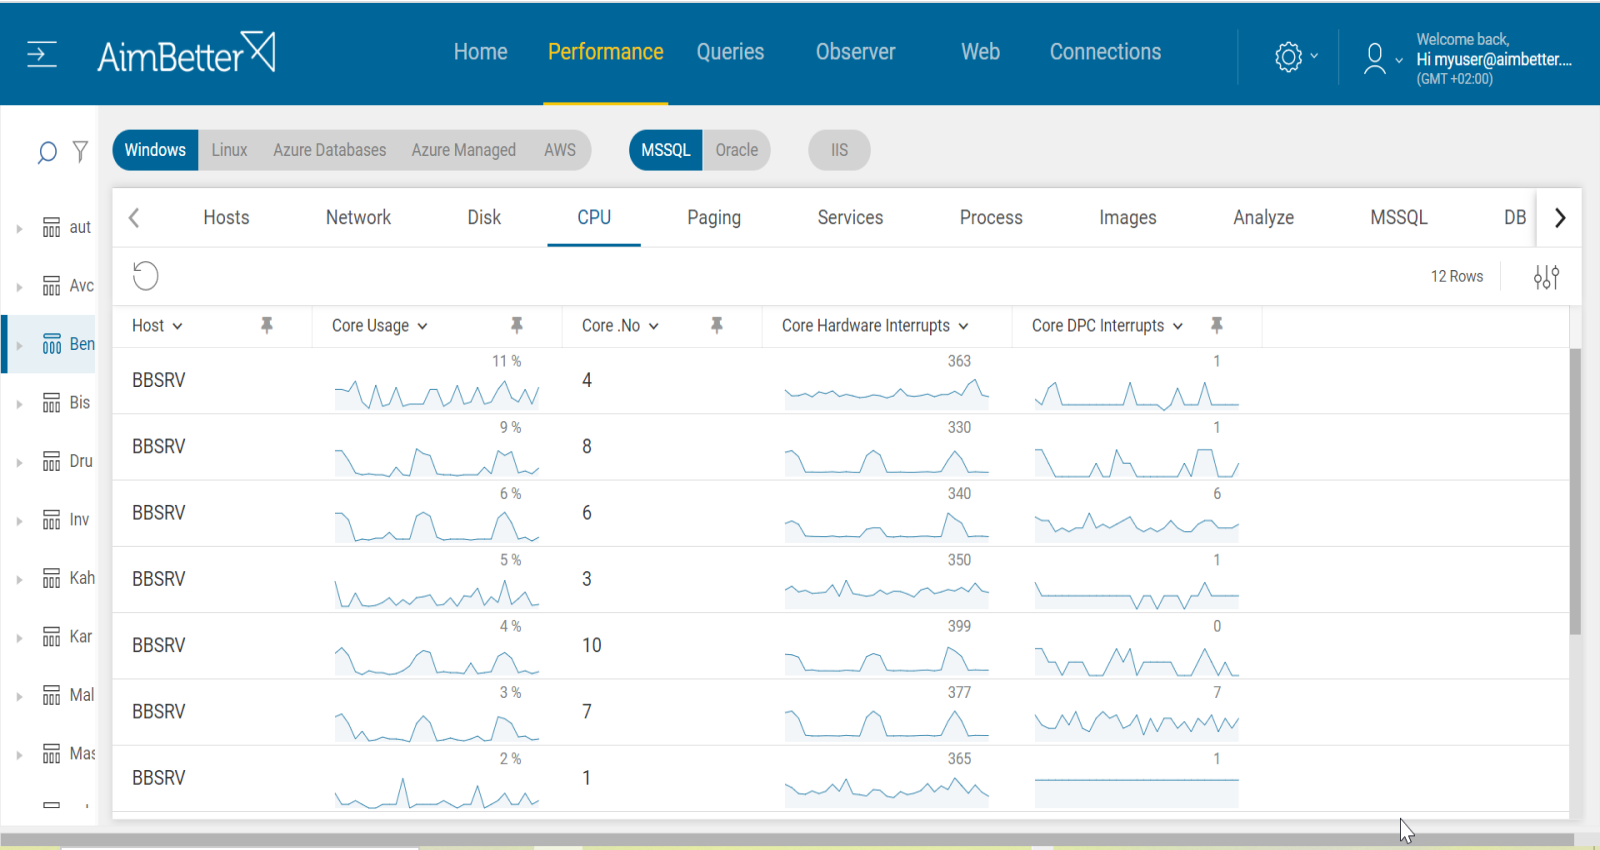Toggle the IIS filter pill

pos(839,150)
